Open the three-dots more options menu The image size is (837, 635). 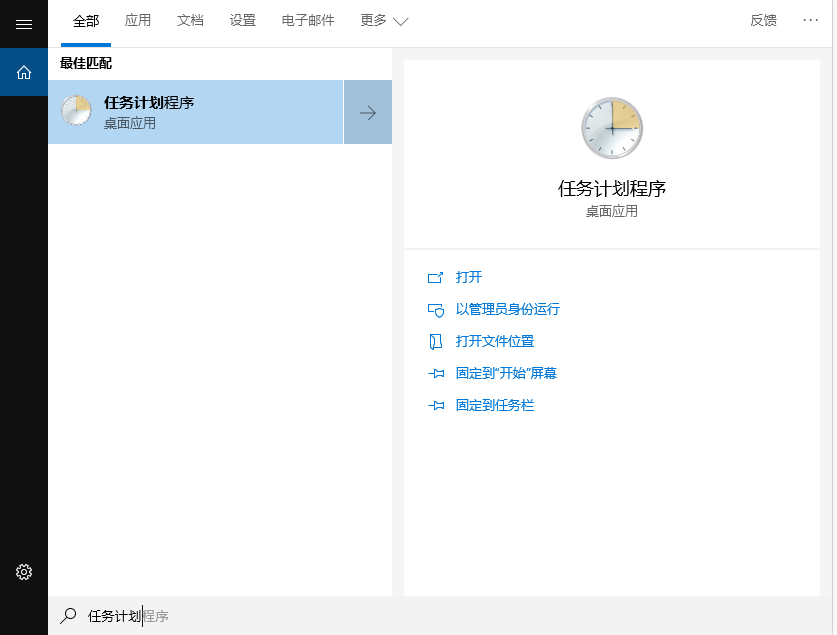(x=810, y=20)
